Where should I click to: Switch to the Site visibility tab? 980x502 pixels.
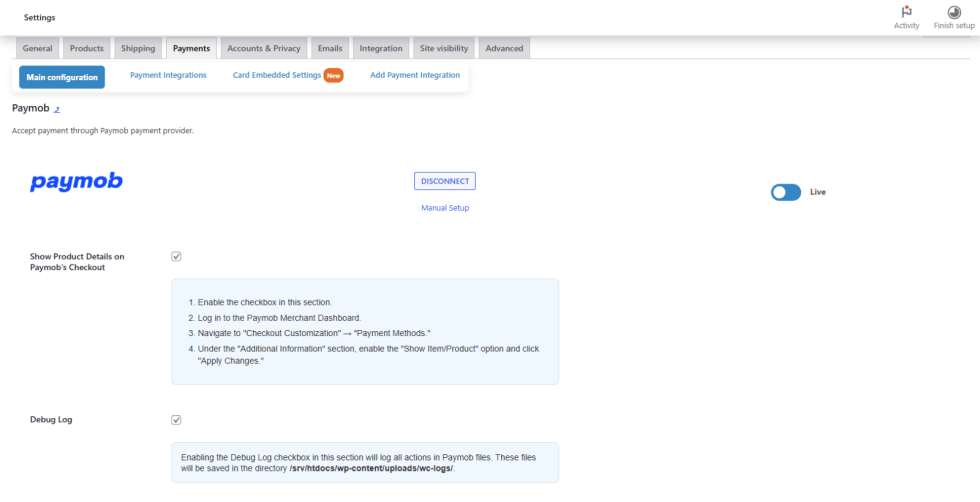[x=444, y=48]
